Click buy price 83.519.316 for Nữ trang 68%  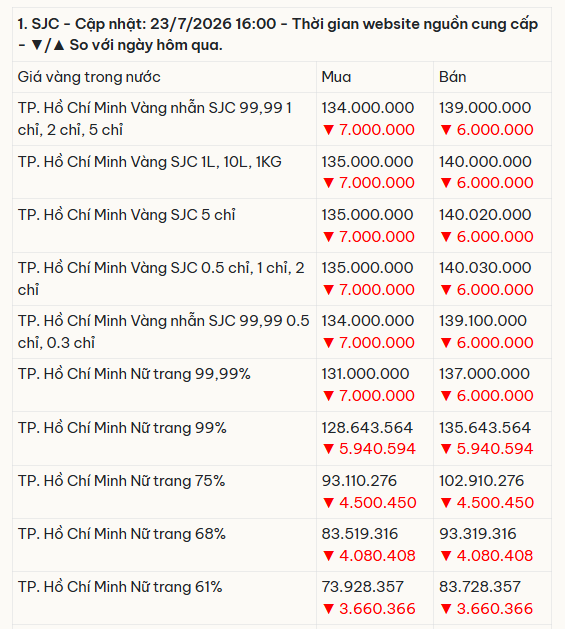click(x=360, y=534)
